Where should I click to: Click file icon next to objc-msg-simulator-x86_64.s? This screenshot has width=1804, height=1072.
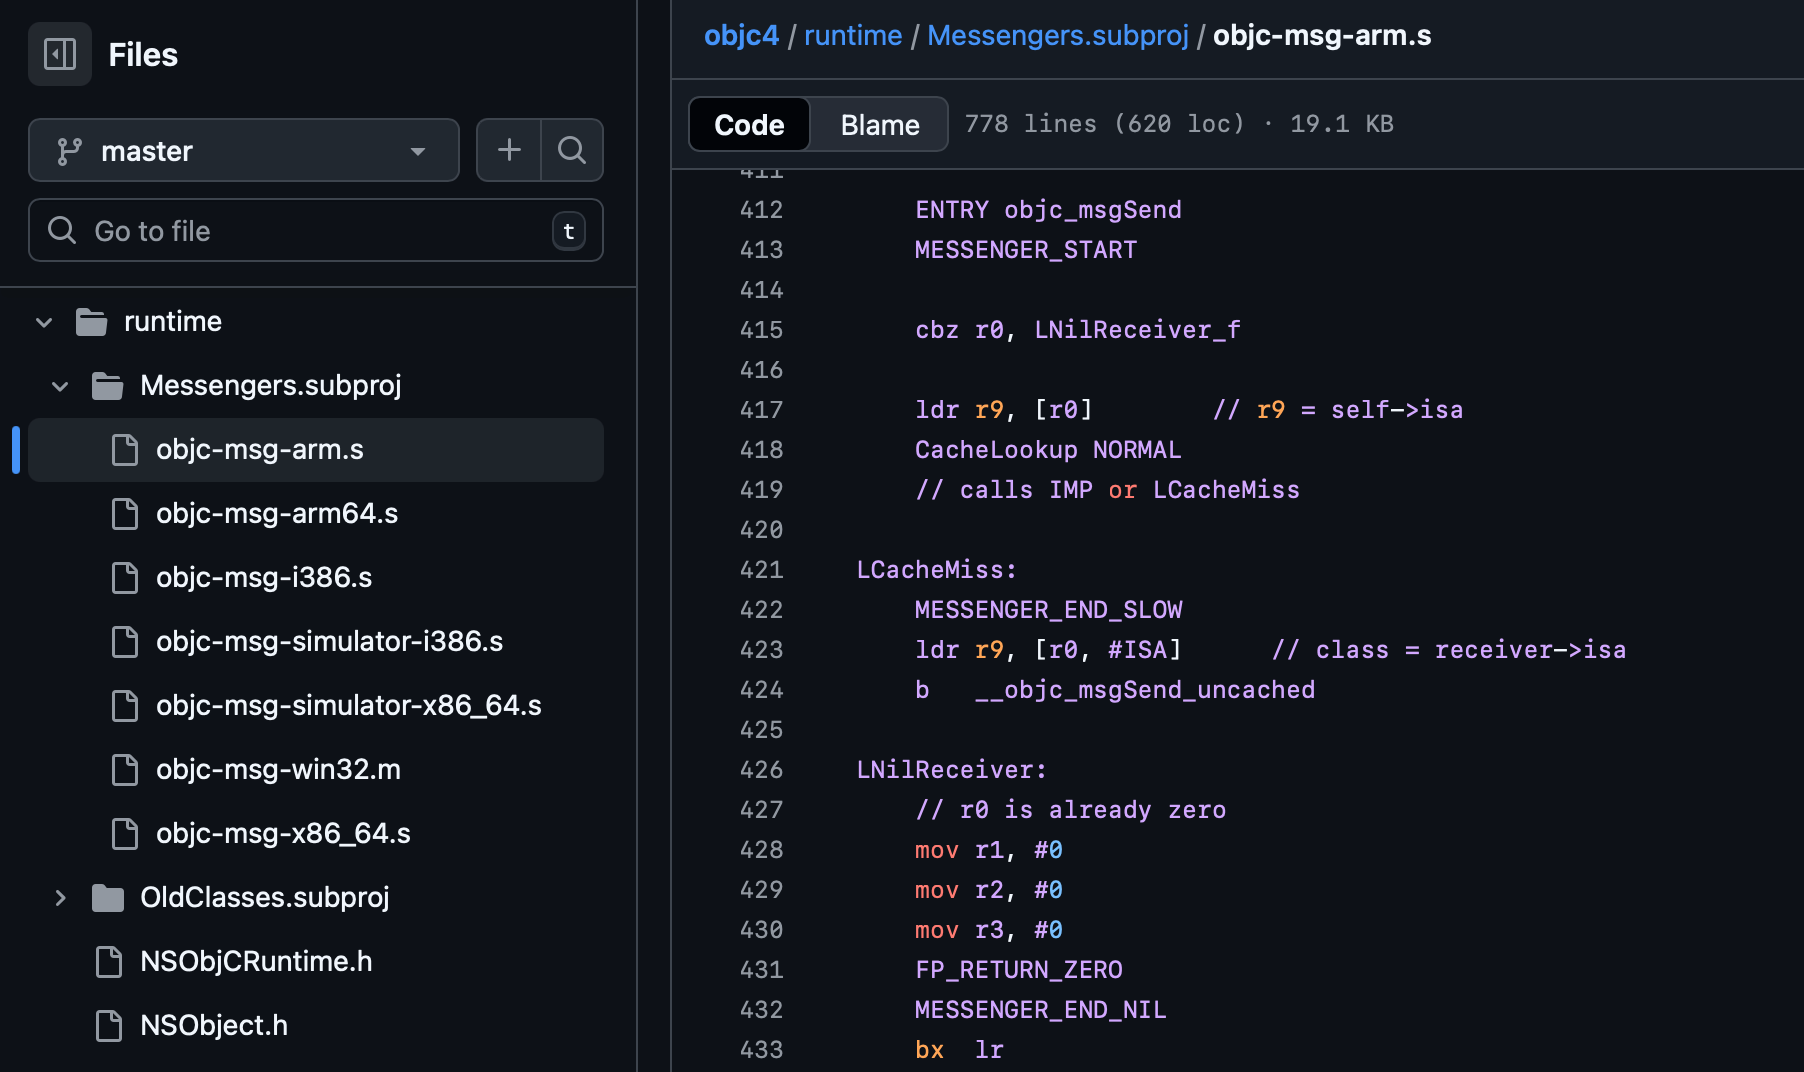[125, 706]
